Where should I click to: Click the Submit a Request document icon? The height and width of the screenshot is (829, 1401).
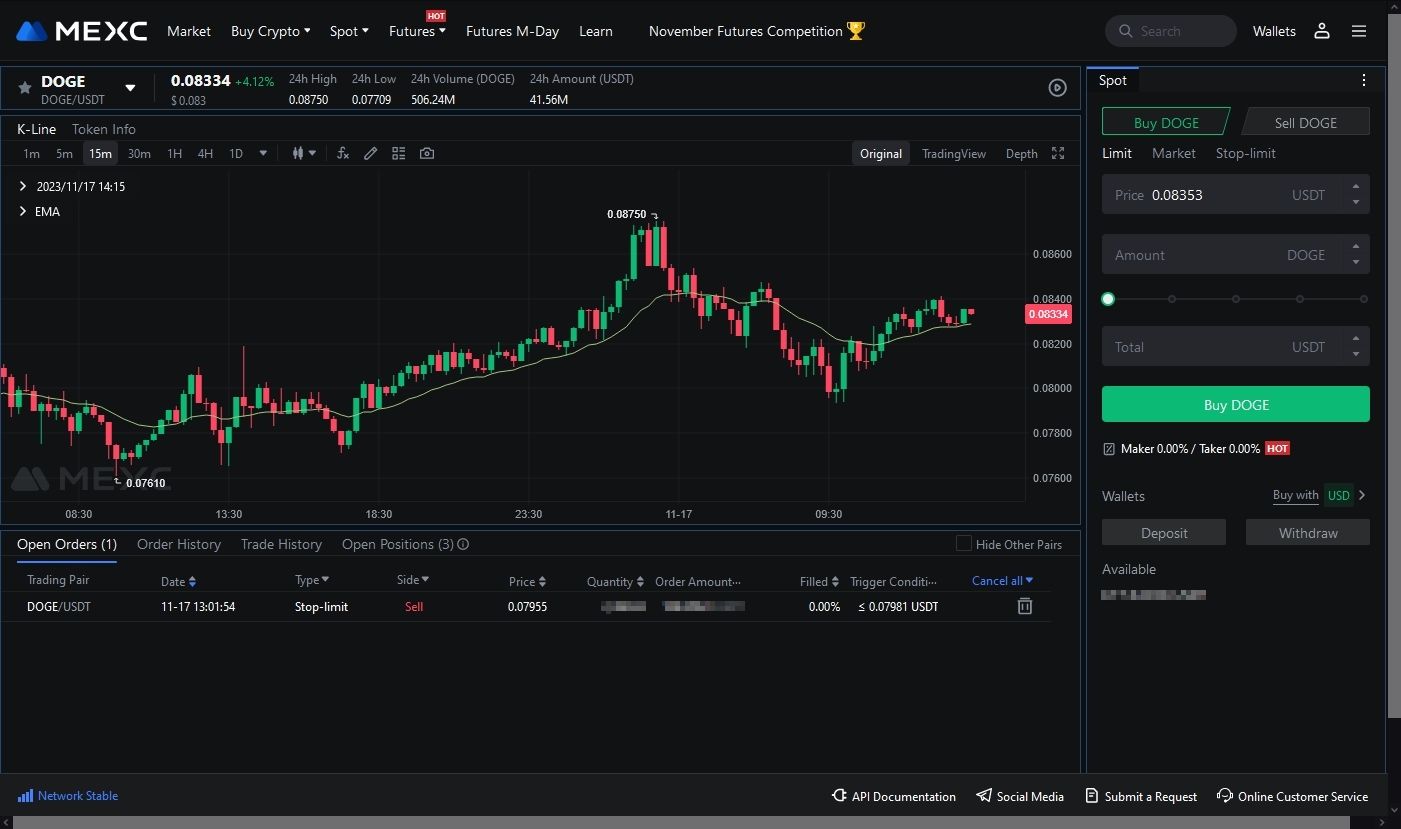(x=1092, y=796)
